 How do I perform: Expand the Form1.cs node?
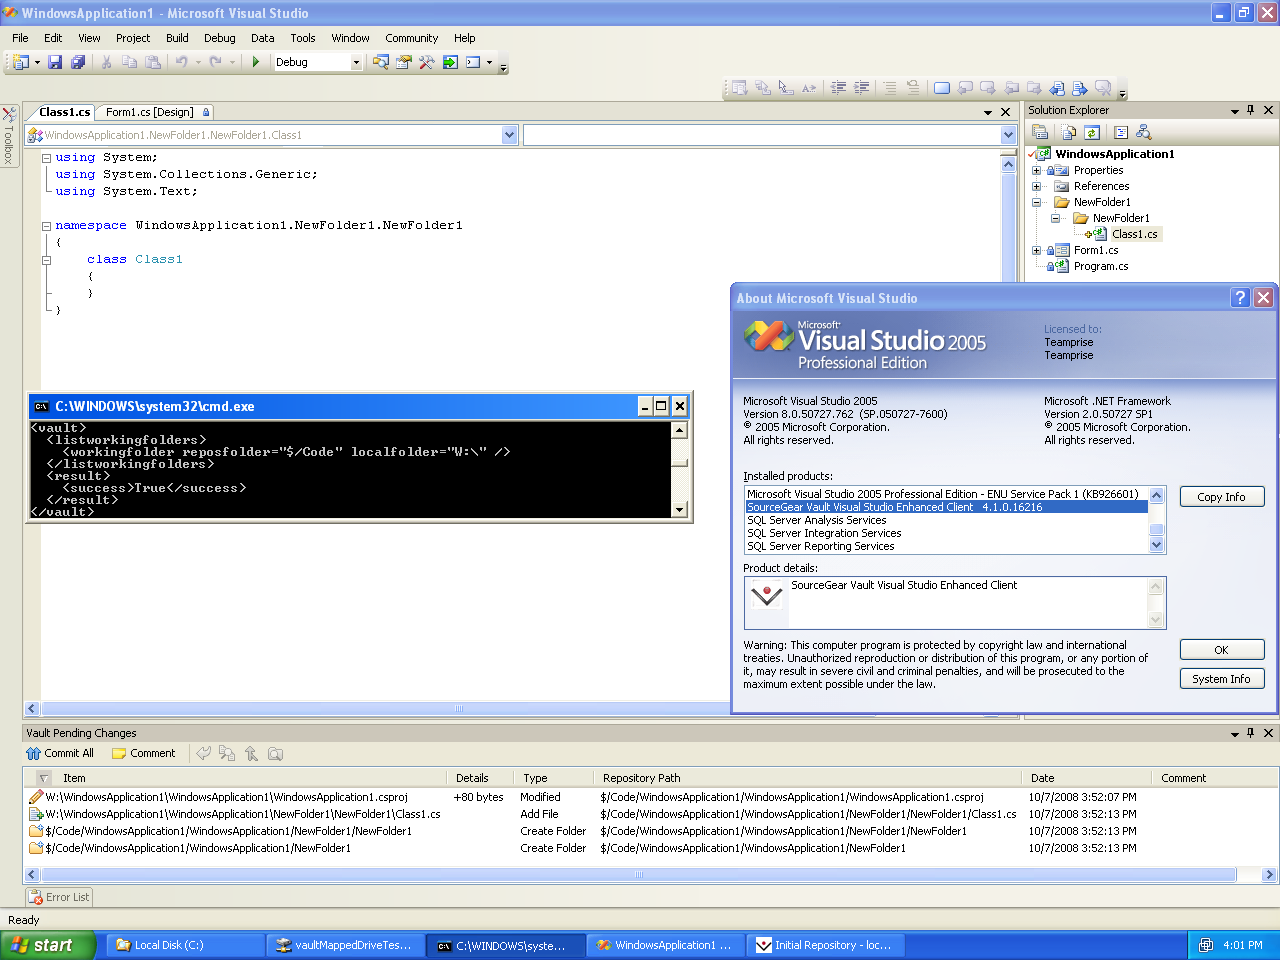pyautogui.click(x=1037, y=250)
